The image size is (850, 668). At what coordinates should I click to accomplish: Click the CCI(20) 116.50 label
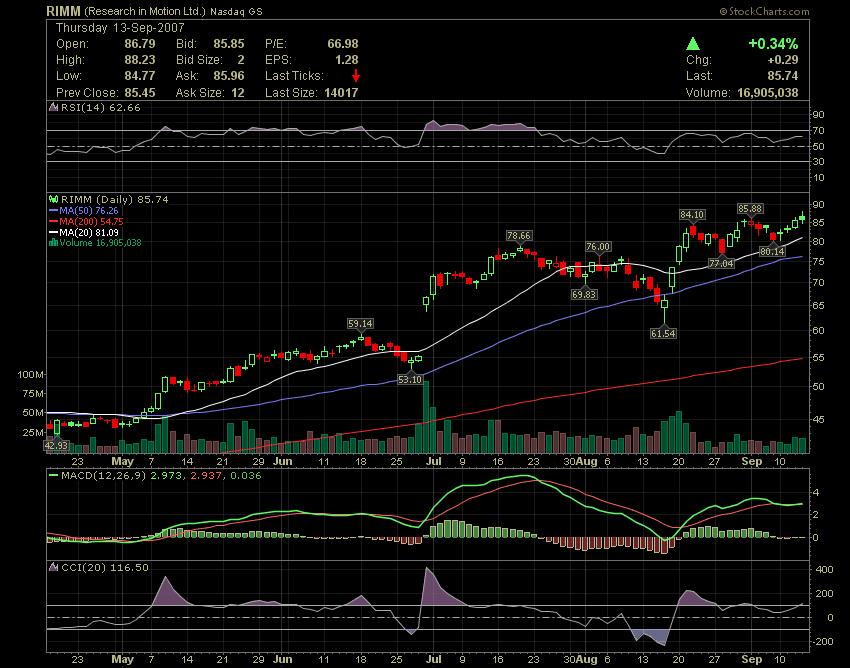[x=105, y=568]
